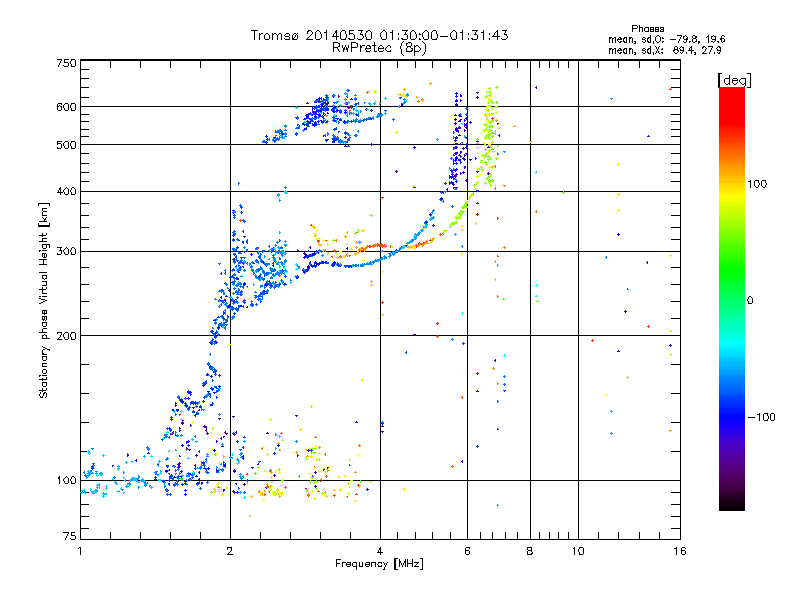This screenshot has height=600, width=800.
Task: Click the x-axis label '16'
Action: tap(680, 551)
